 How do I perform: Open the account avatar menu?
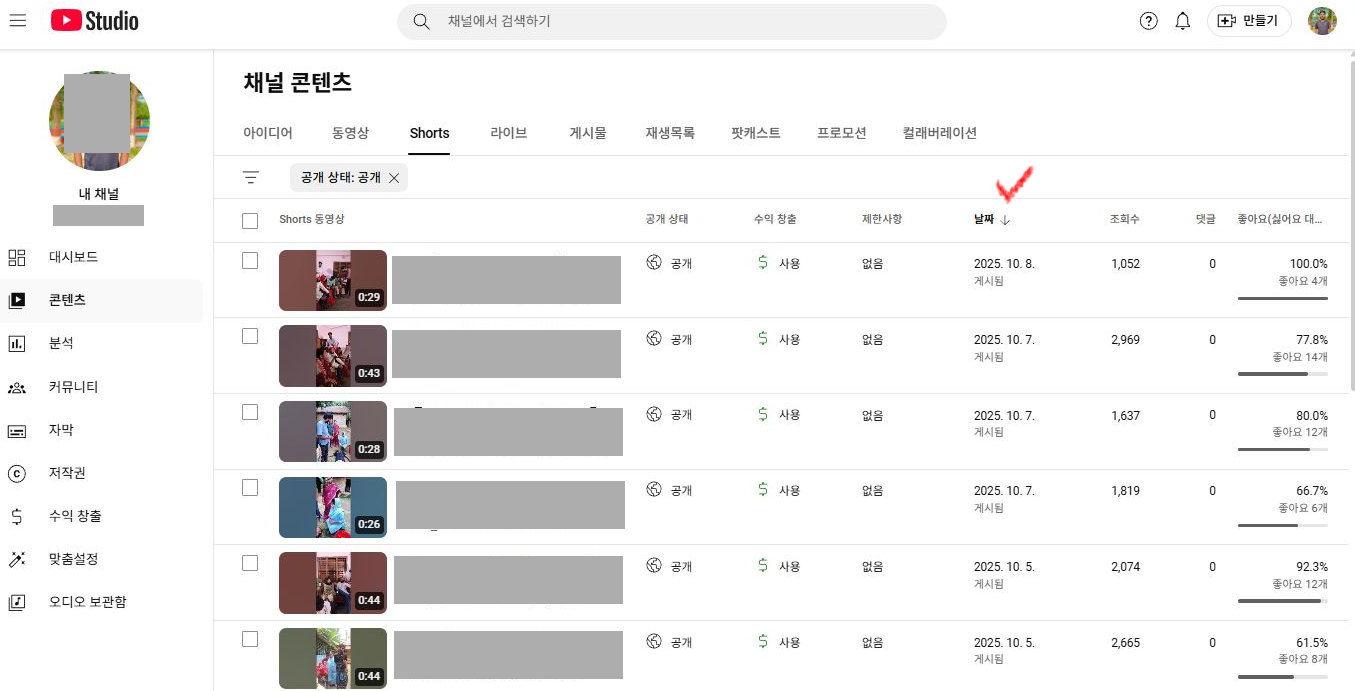click(1322, 21)
